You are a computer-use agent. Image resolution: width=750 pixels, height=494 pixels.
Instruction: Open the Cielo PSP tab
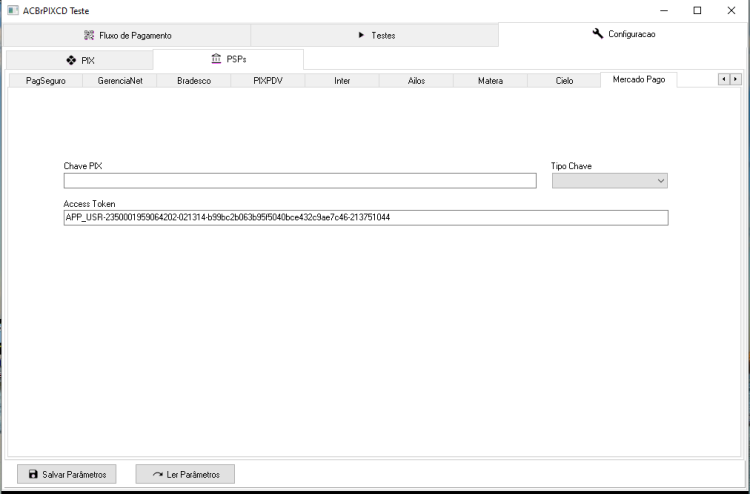coord(564,81)
